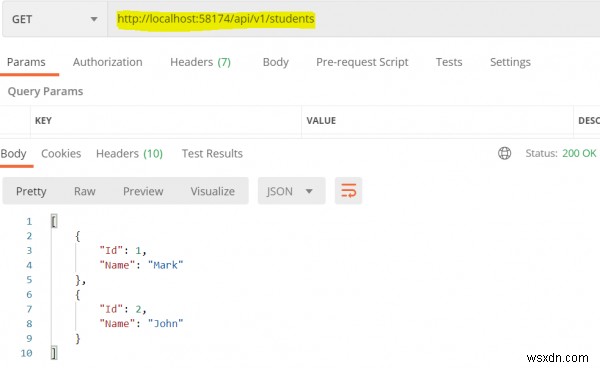Click the VALUE column header
Image resolution: width=600 pixels, height=368 pixels.
coord(321,121)
